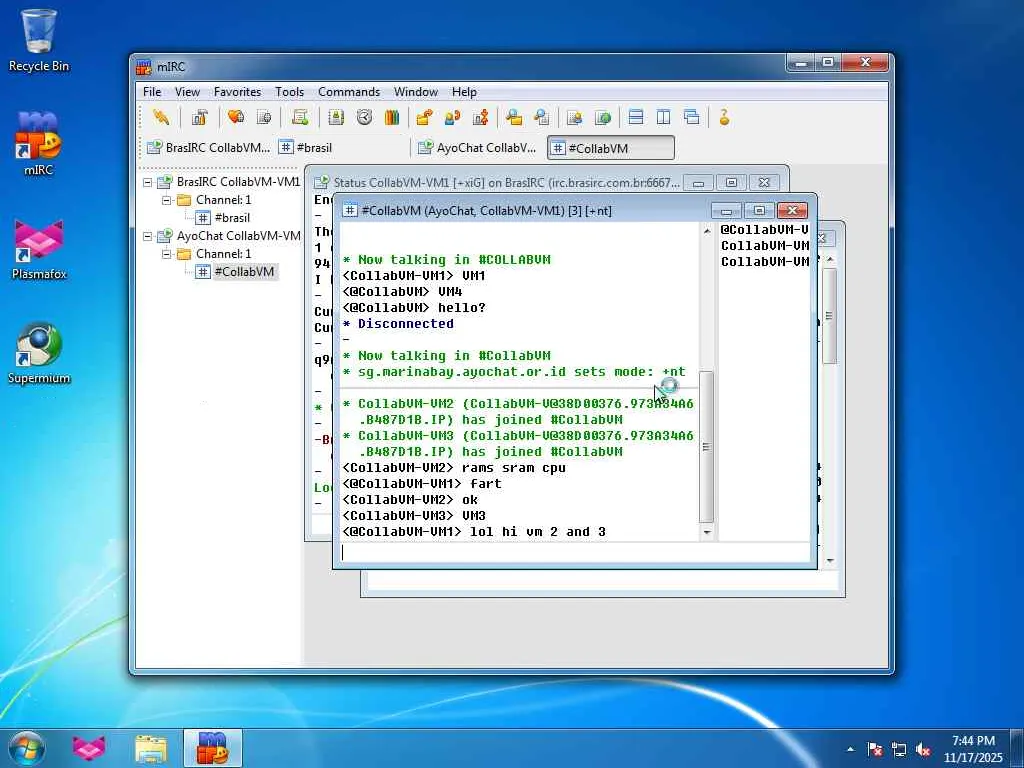The image size is (1024, 768).
Task: Click the Plasmafox taskbar icon
Action: pos(89,748)
